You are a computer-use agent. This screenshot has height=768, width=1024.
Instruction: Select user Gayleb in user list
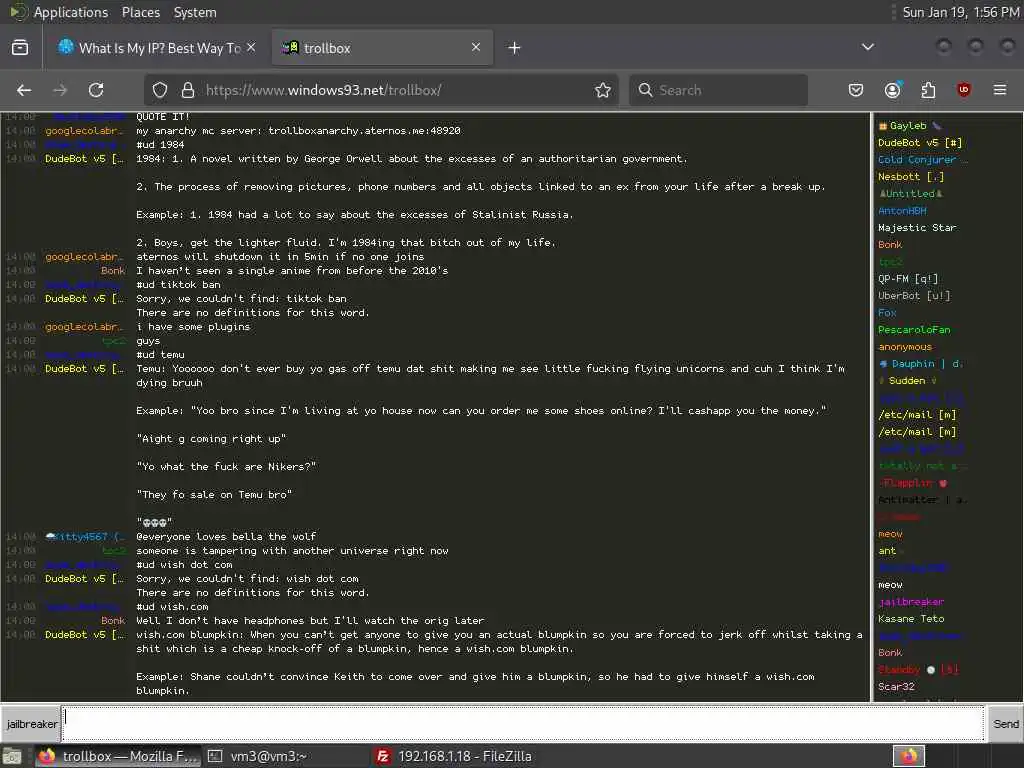[908, 125]
